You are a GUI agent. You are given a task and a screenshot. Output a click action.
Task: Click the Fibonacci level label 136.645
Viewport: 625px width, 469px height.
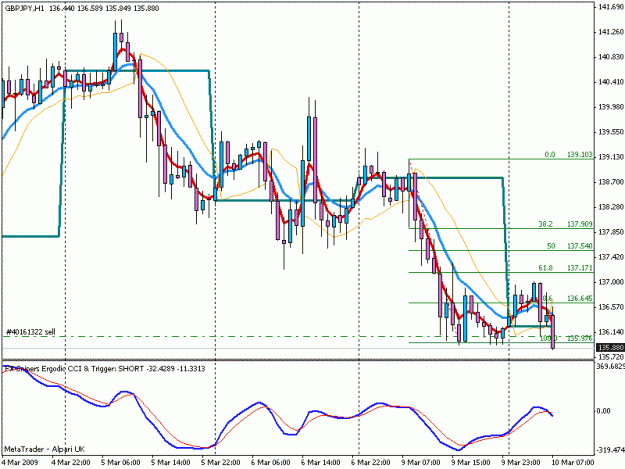click(580, 298)
